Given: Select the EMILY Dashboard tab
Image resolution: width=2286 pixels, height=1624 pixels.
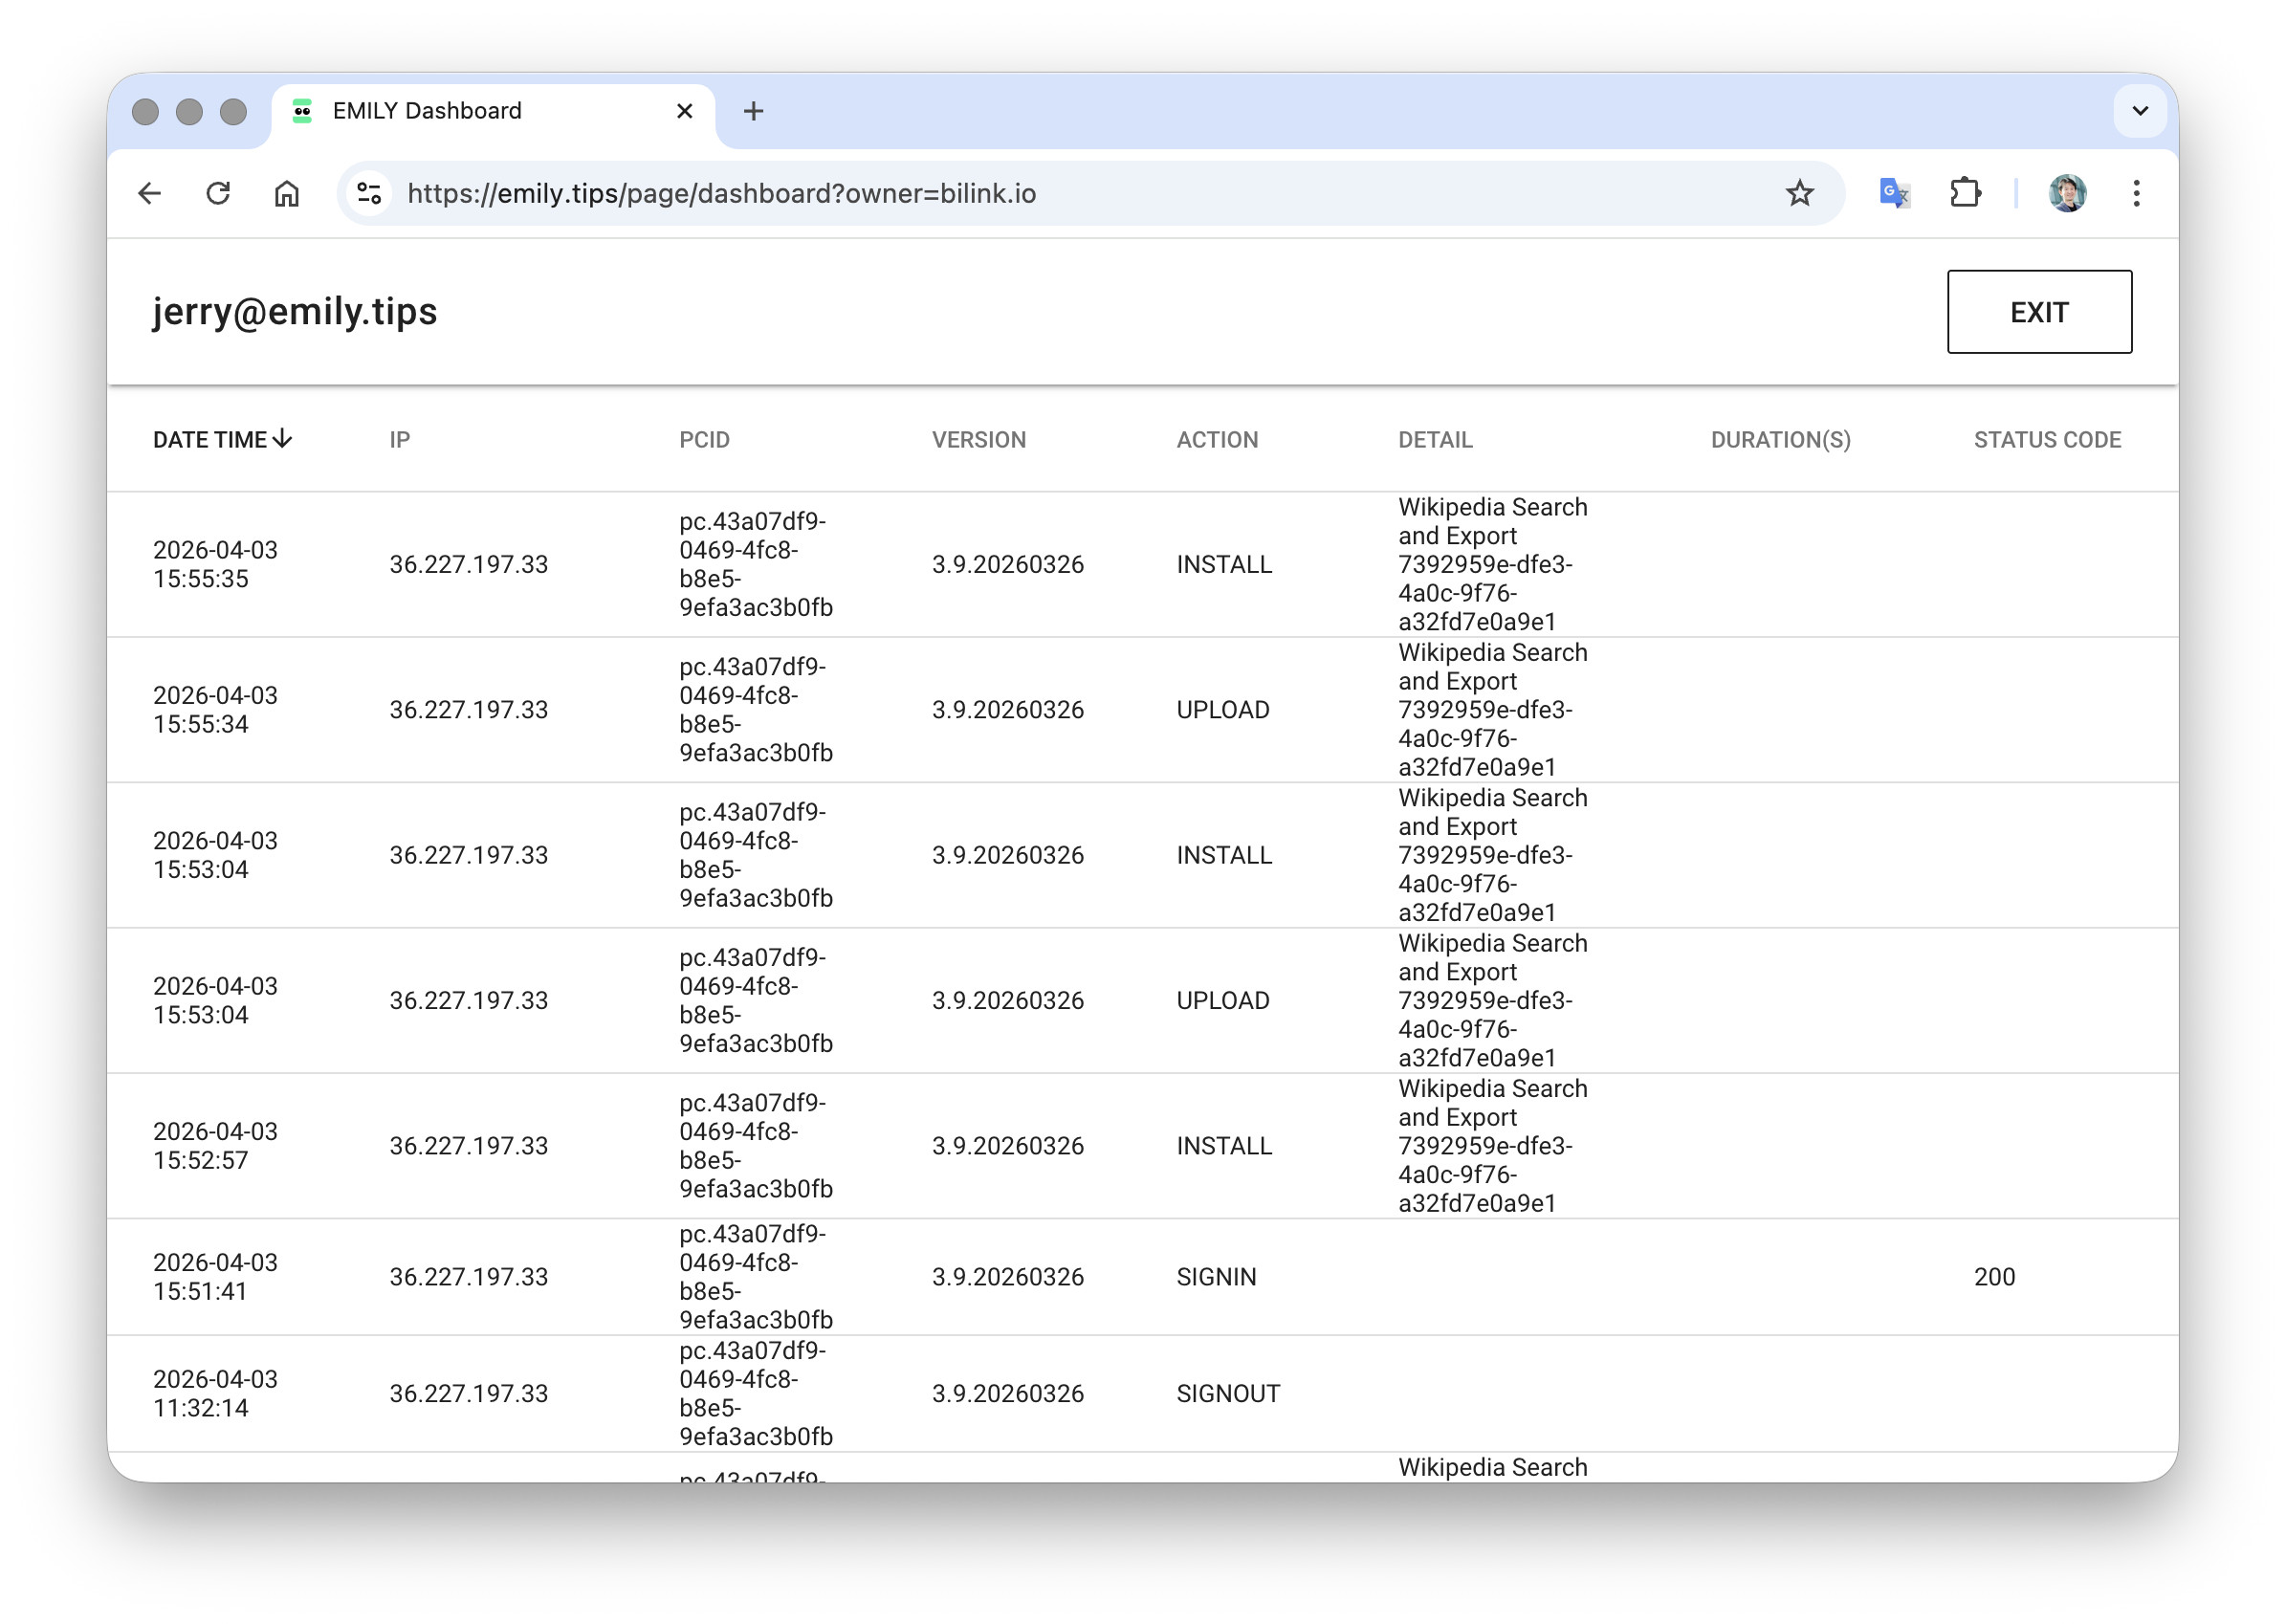Looking at the screenshot, I should (427, 111).
